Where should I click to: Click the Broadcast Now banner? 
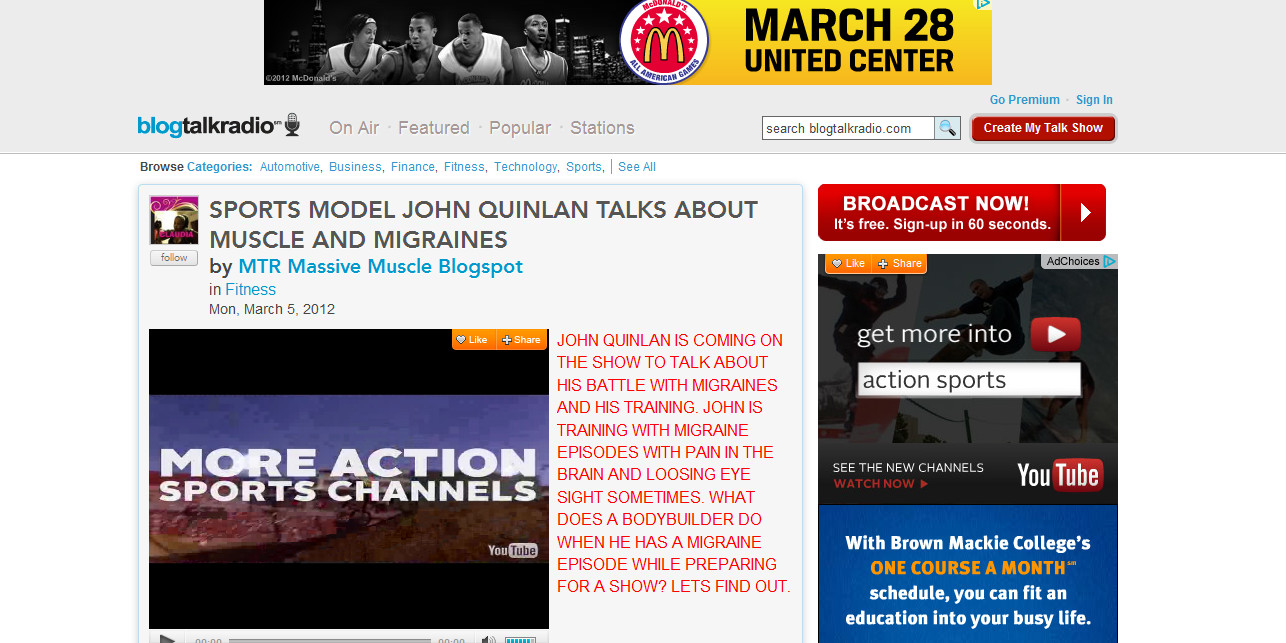pyautogui.click(x=962, y=212)
